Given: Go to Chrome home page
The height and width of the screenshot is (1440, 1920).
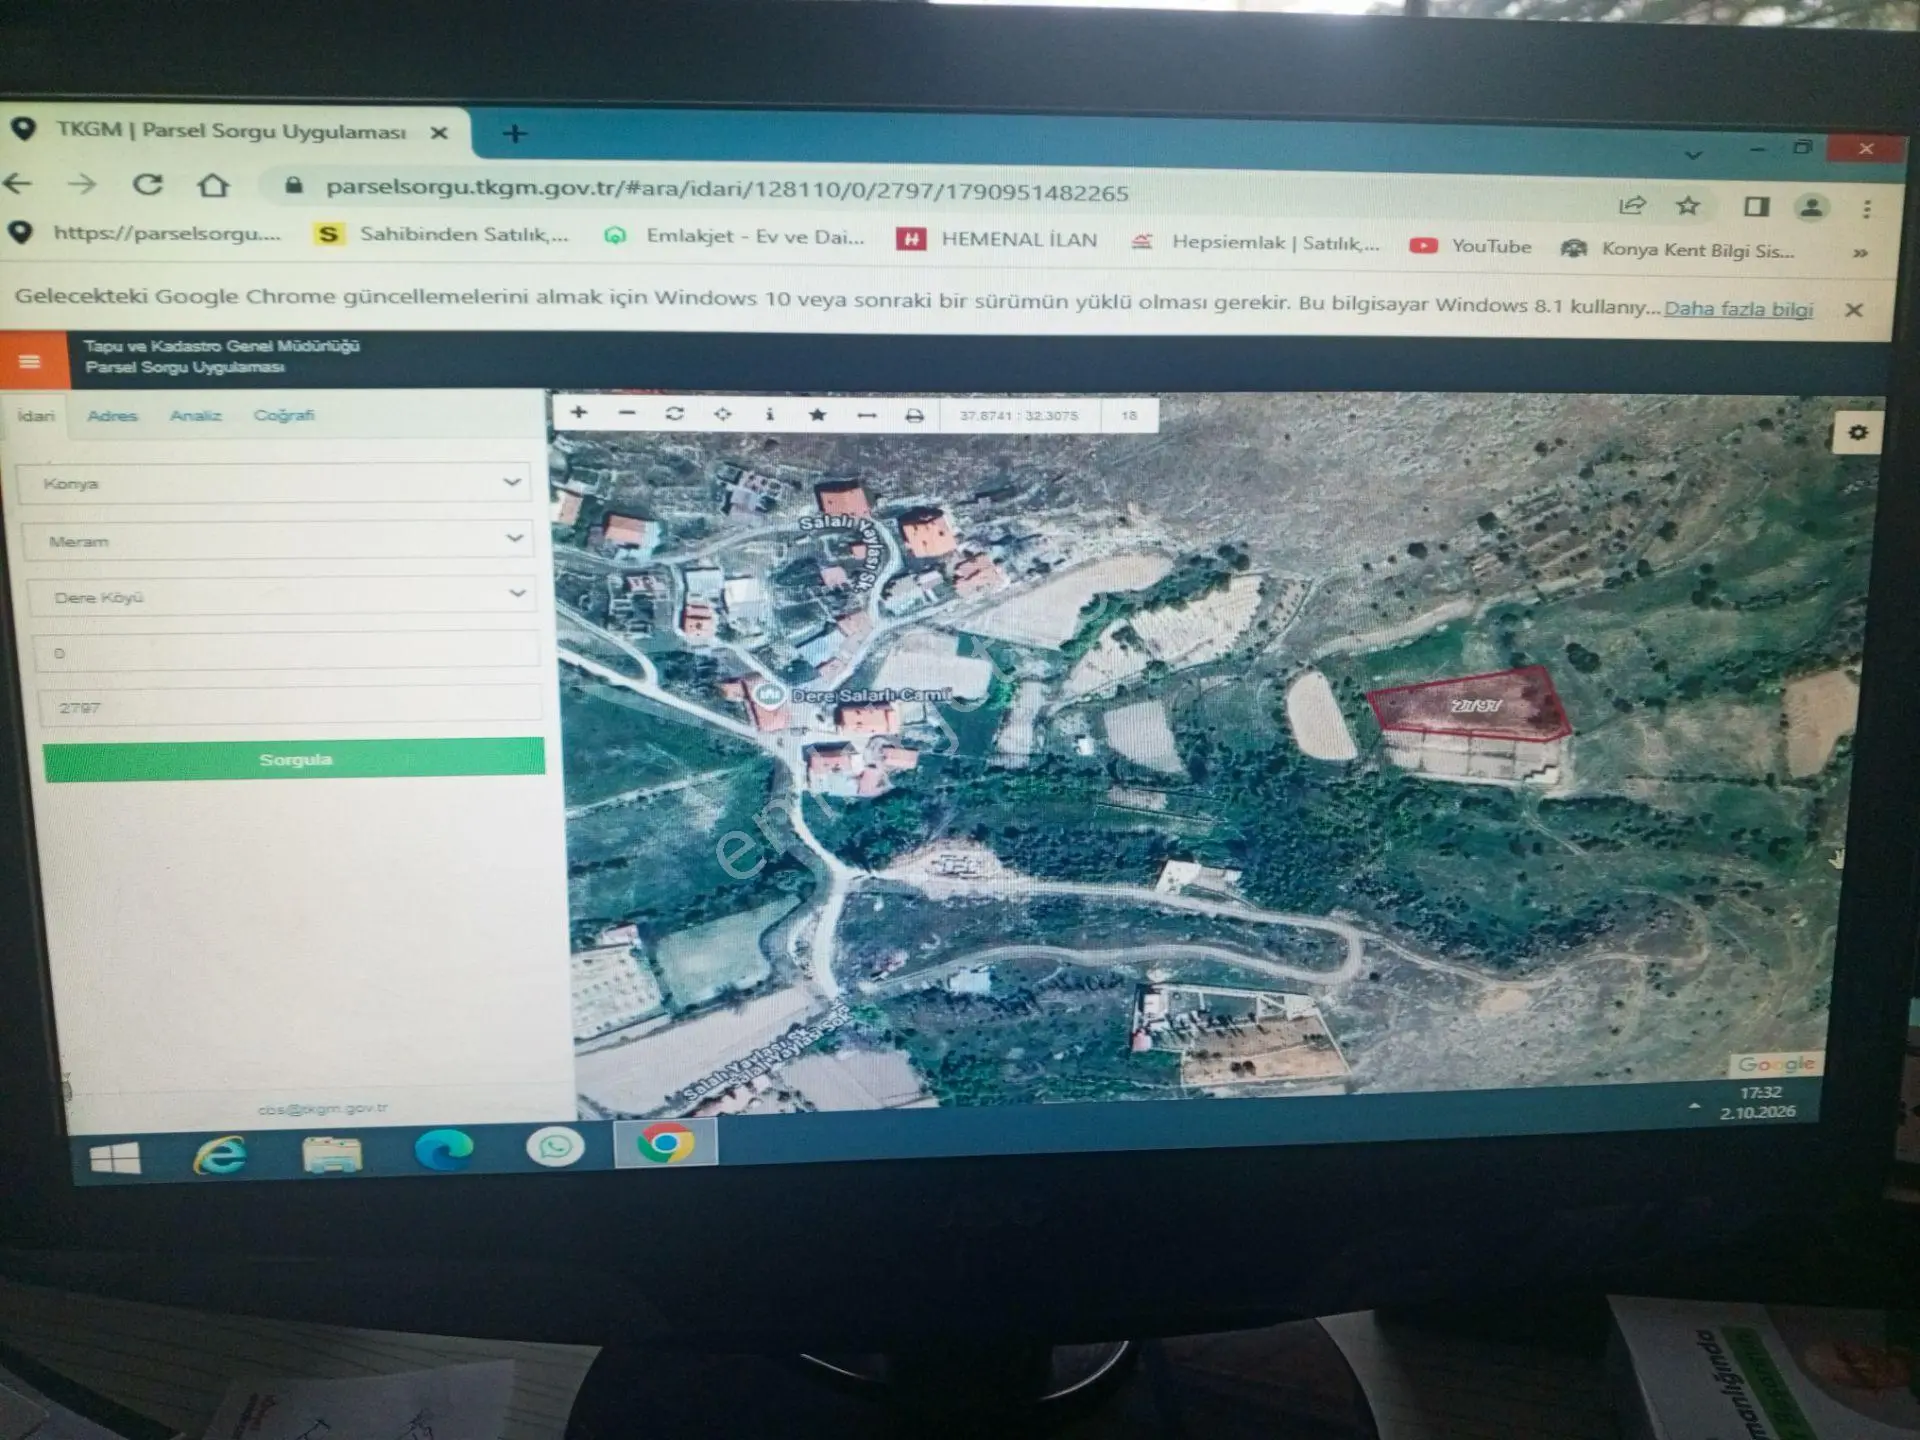Looking at the screenshot, I should tap(213, 185).
